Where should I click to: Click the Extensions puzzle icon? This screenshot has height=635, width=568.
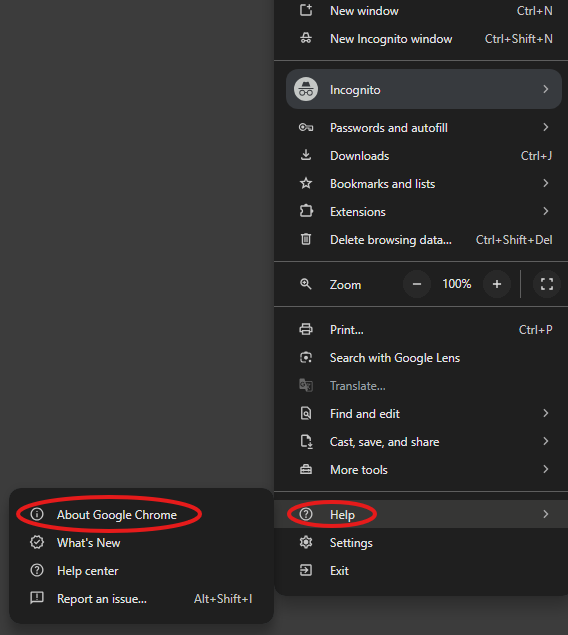click(306, 211)
